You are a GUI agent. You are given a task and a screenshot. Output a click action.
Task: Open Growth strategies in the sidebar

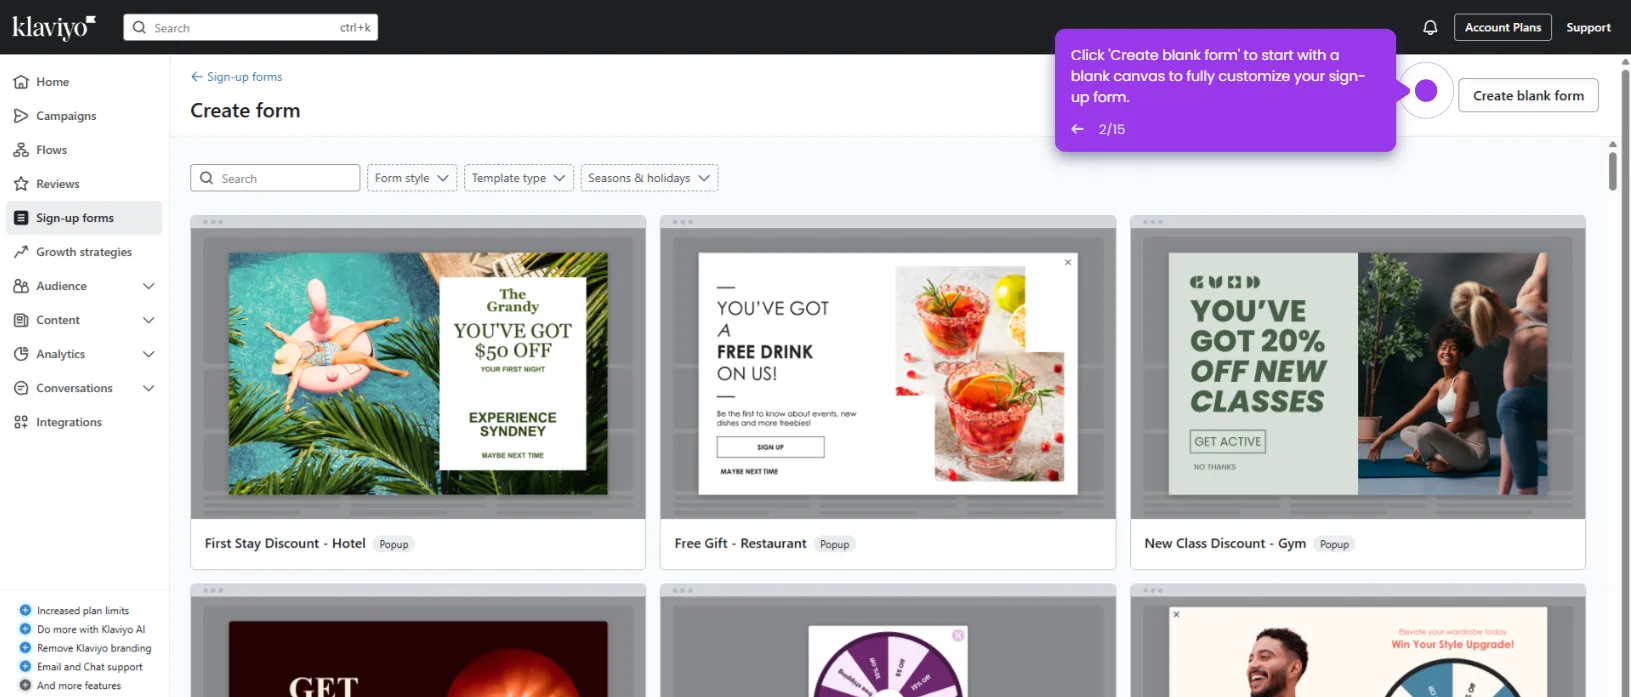click(84, 252)
